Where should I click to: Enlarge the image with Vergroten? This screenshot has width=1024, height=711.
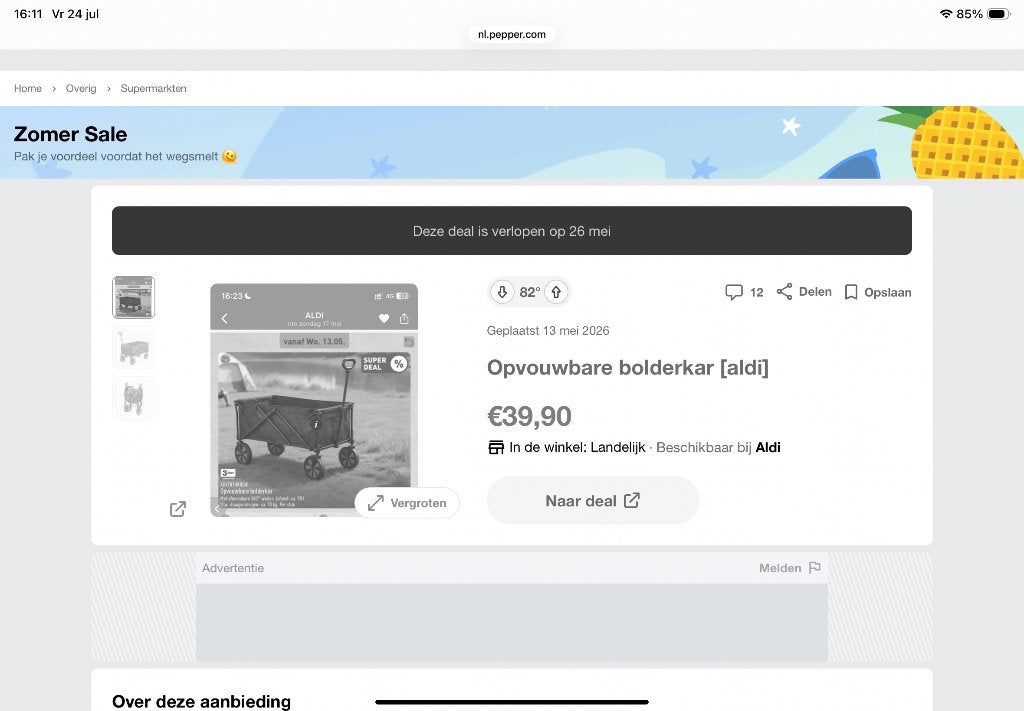pos(407,503)
